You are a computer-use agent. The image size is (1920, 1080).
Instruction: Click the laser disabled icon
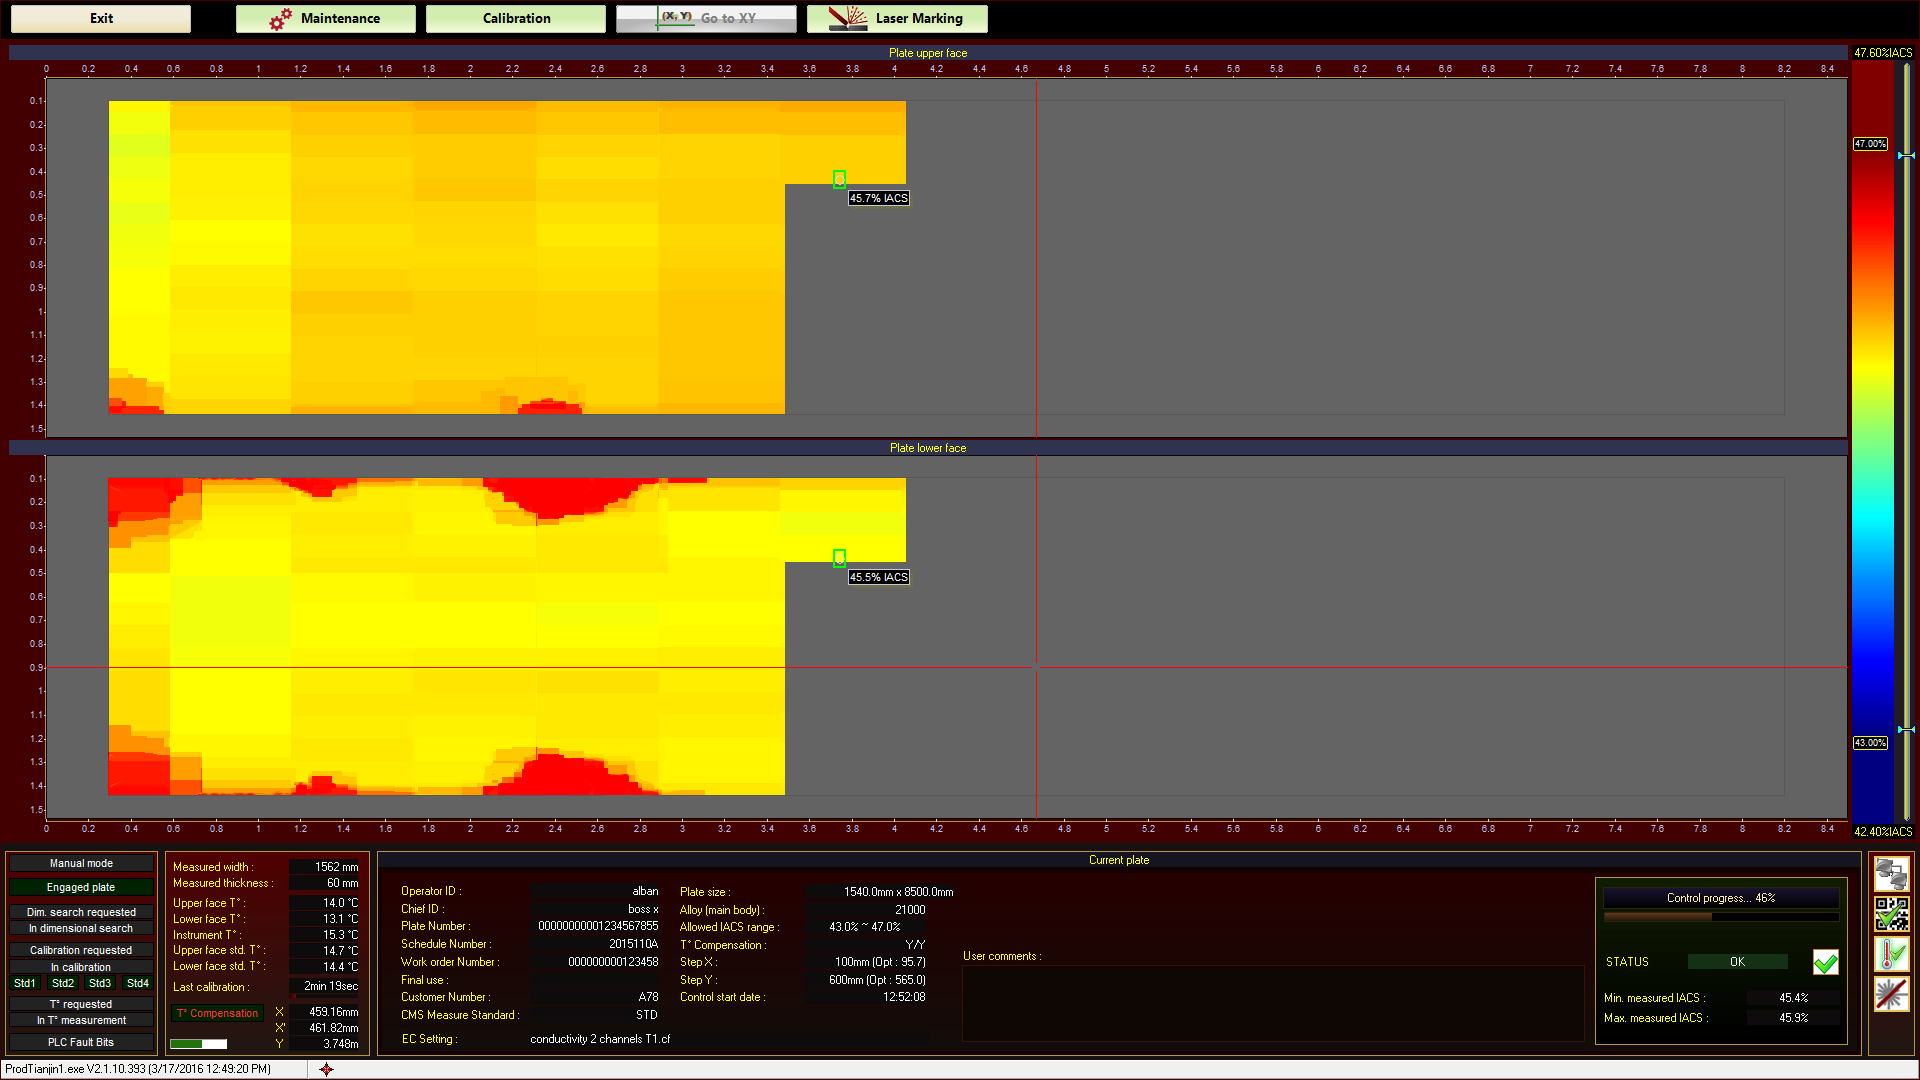pos(1891,994)
